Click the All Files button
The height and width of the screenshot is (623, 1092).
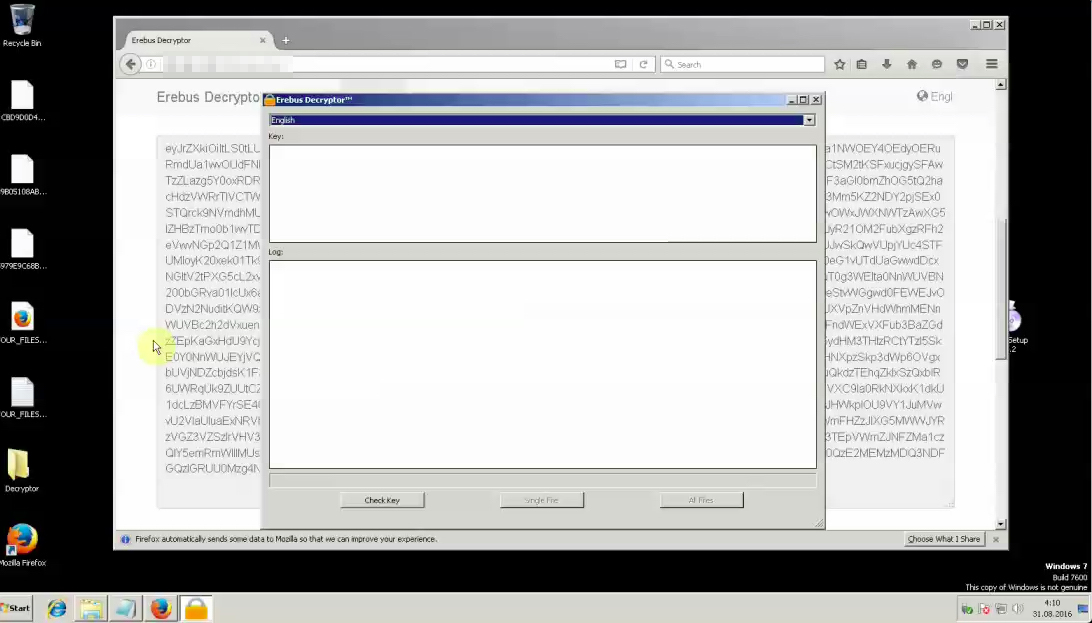[701, 500]
